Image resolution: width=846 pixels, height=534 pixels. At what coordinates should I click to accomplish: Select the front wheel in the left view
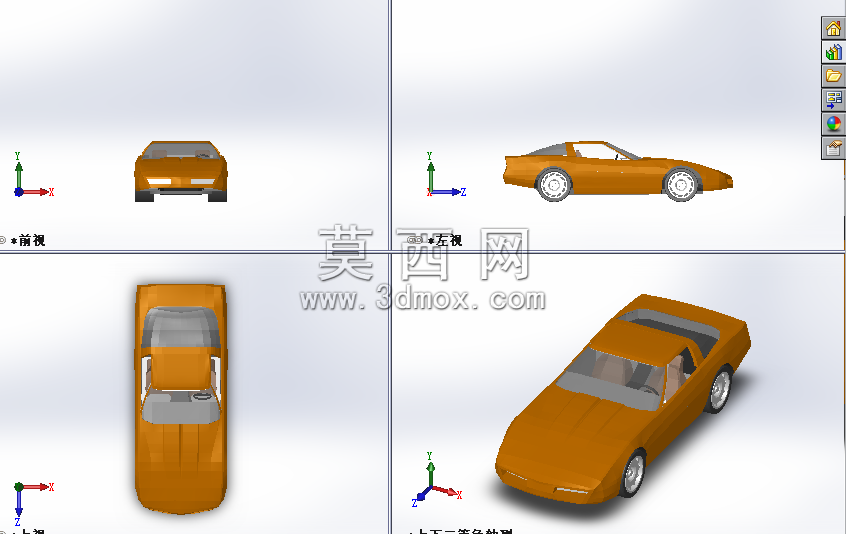click(681, 184)
